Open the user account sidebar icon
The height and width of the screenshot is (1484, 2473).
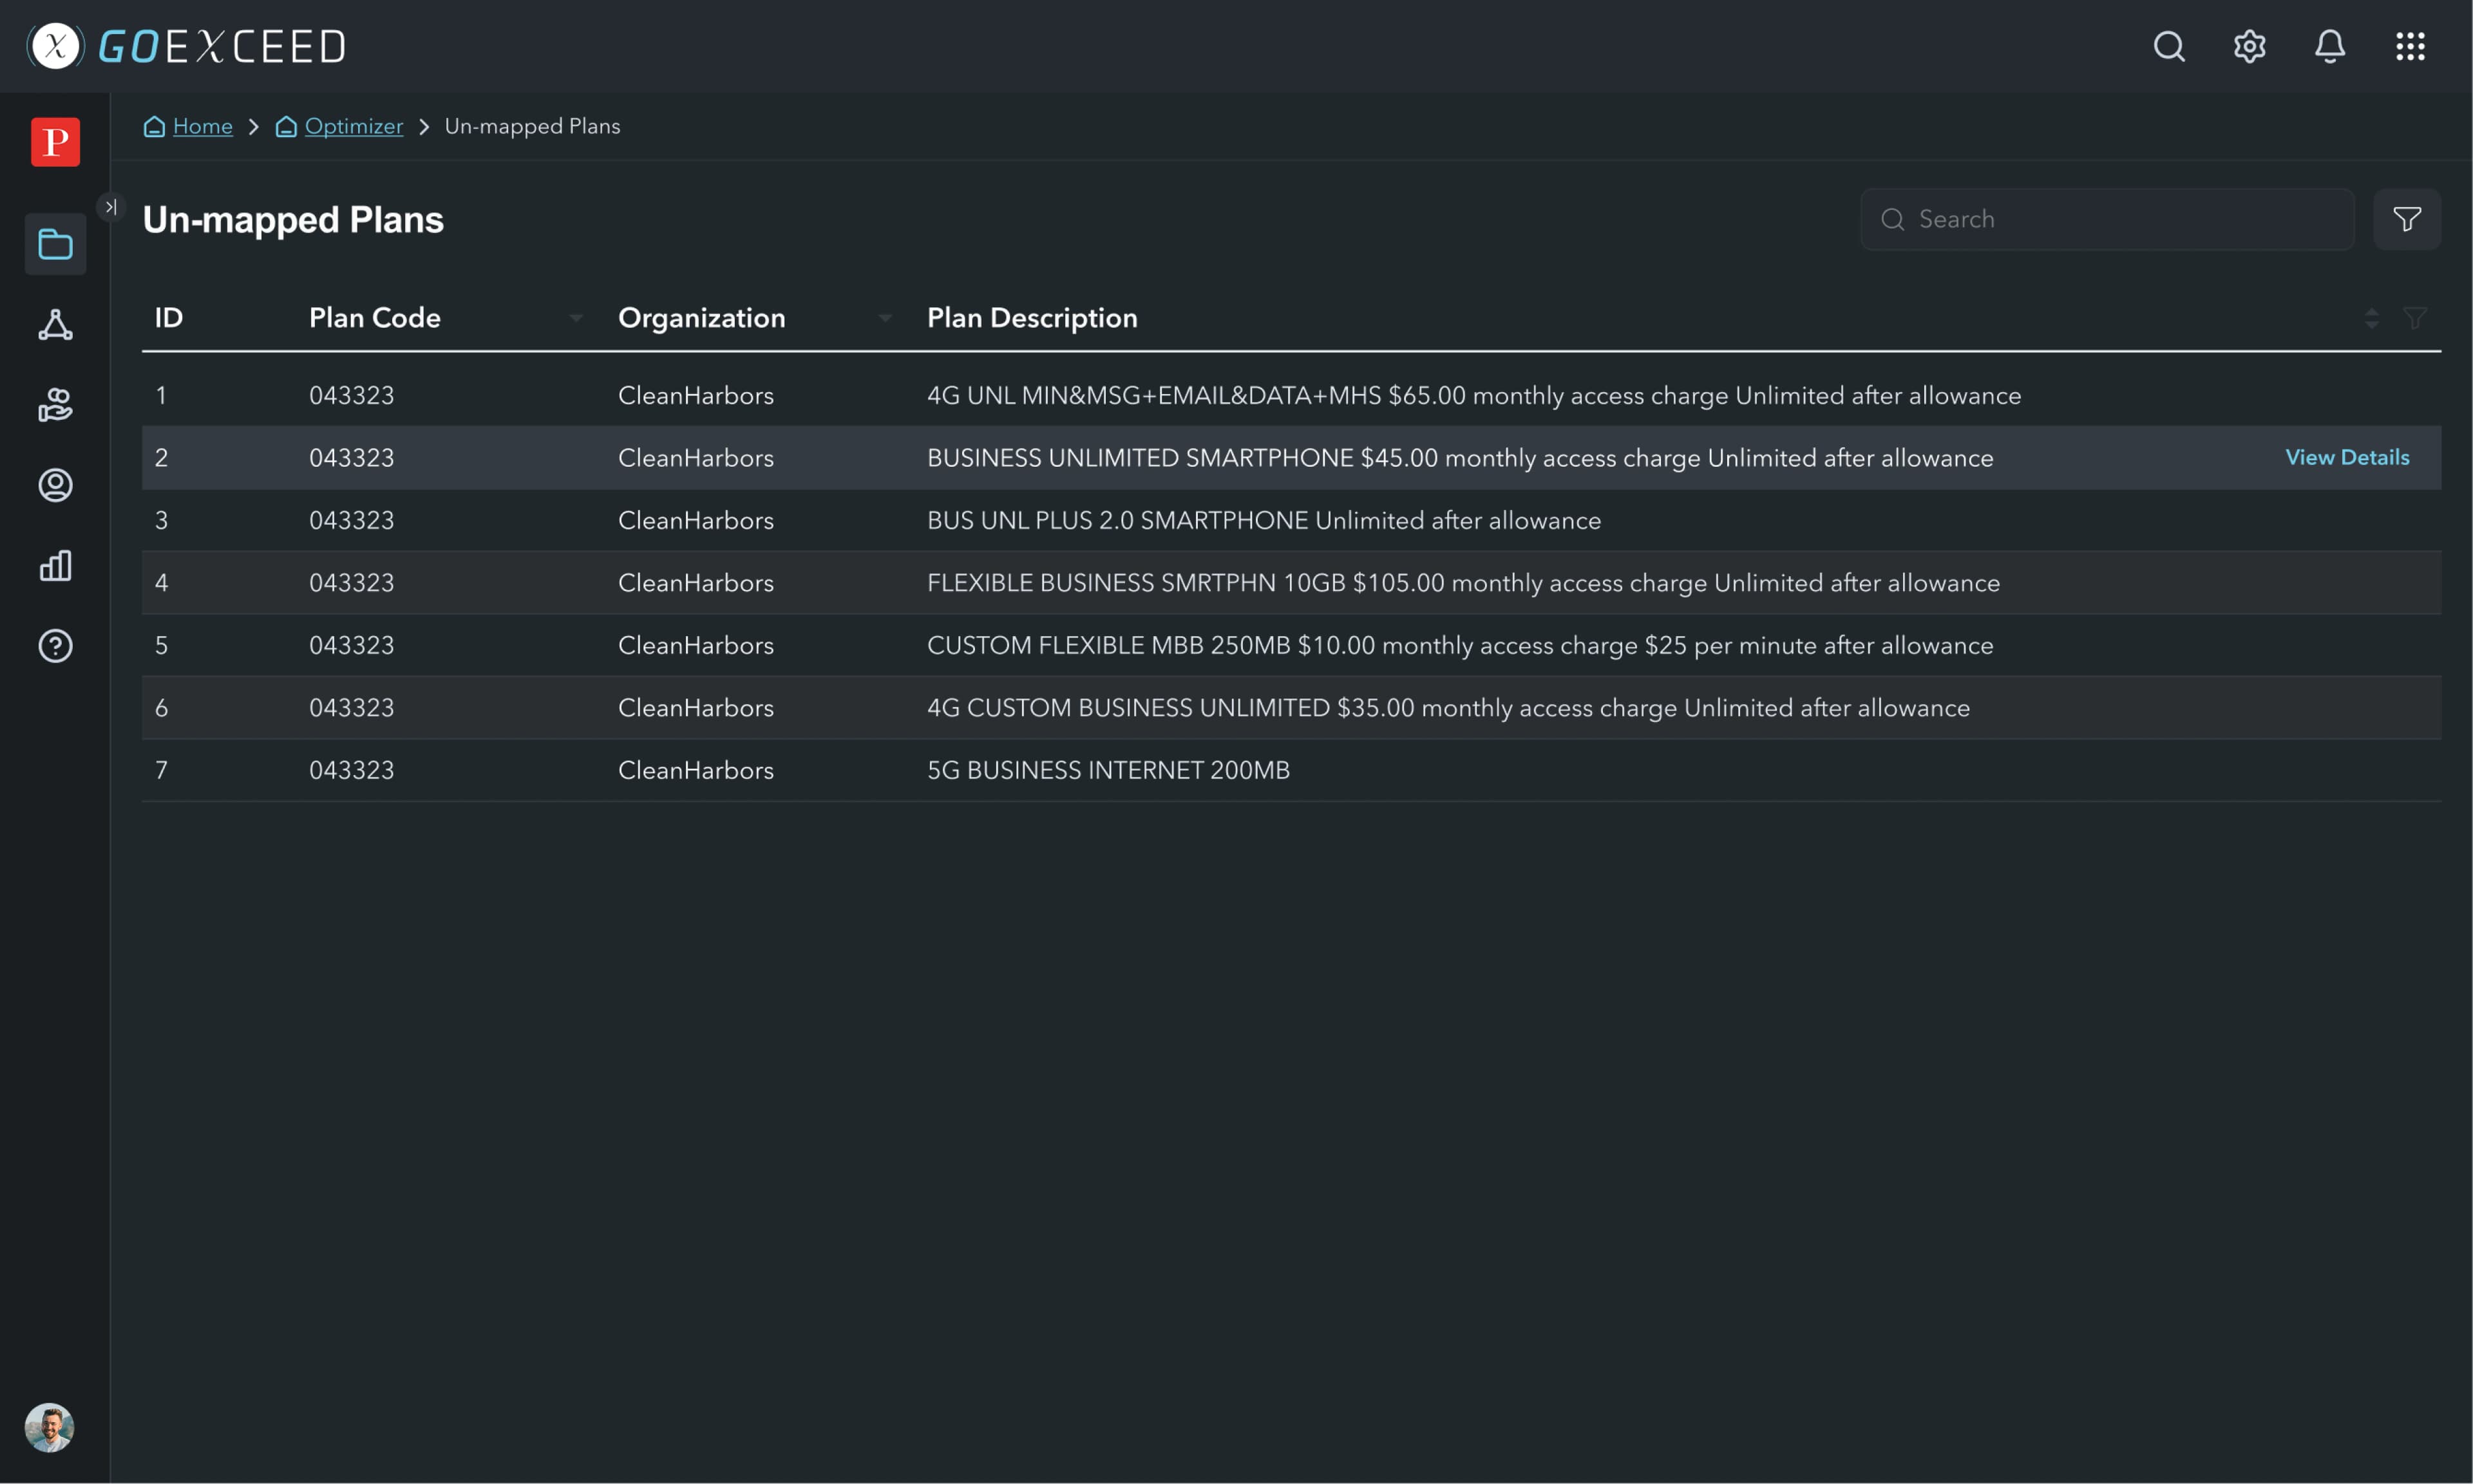(55, 485)
